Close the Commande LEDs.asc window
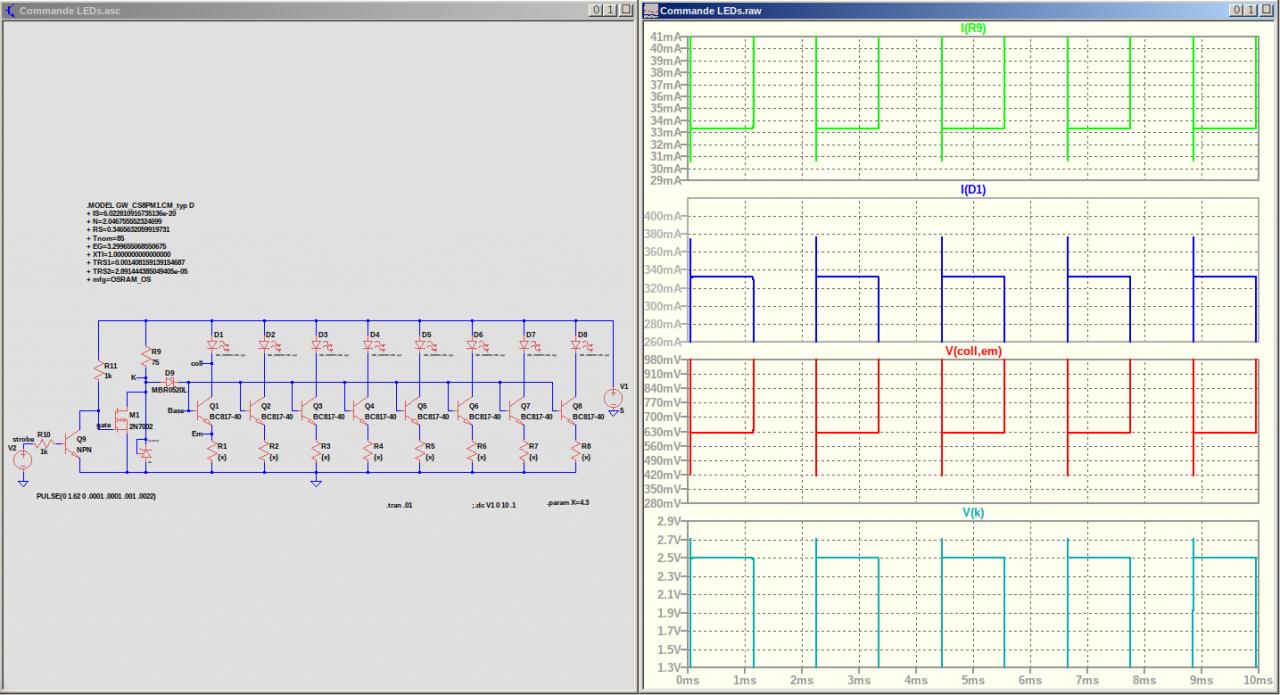The height and width of the screenshot is (695, 1280). 624,10
